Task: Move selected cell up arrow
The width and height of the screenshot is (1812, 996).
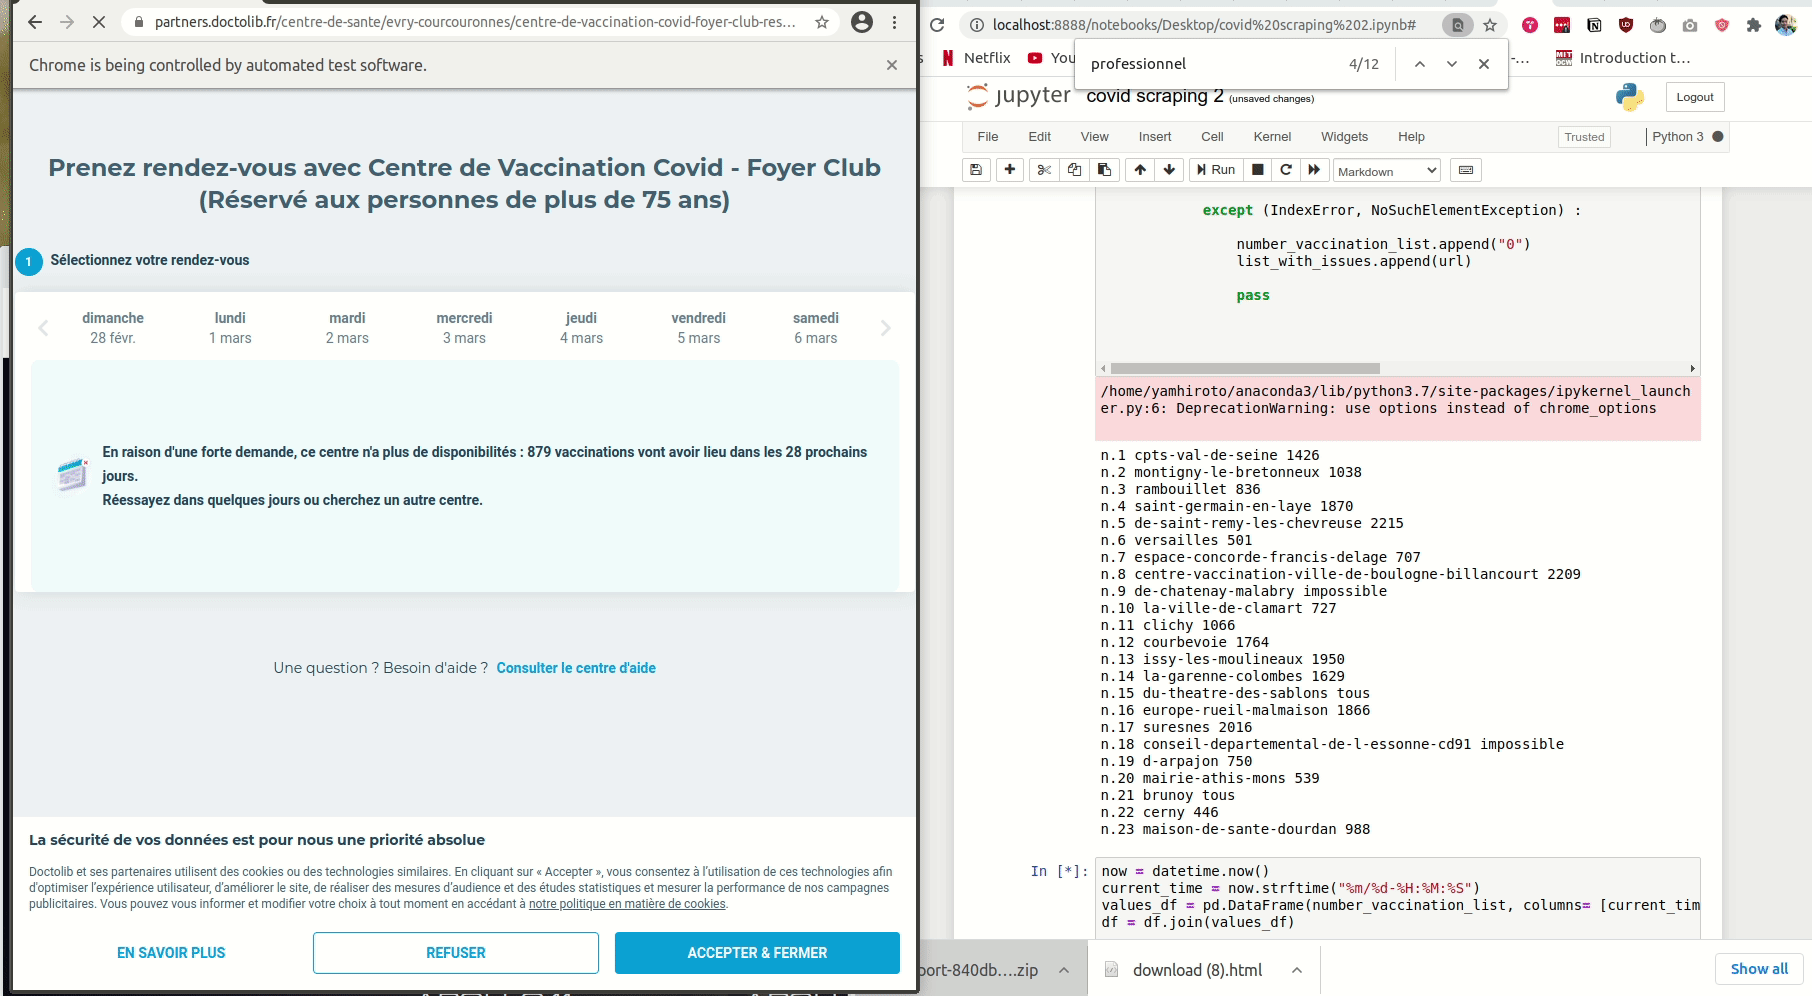Action: pos(1140,170)
